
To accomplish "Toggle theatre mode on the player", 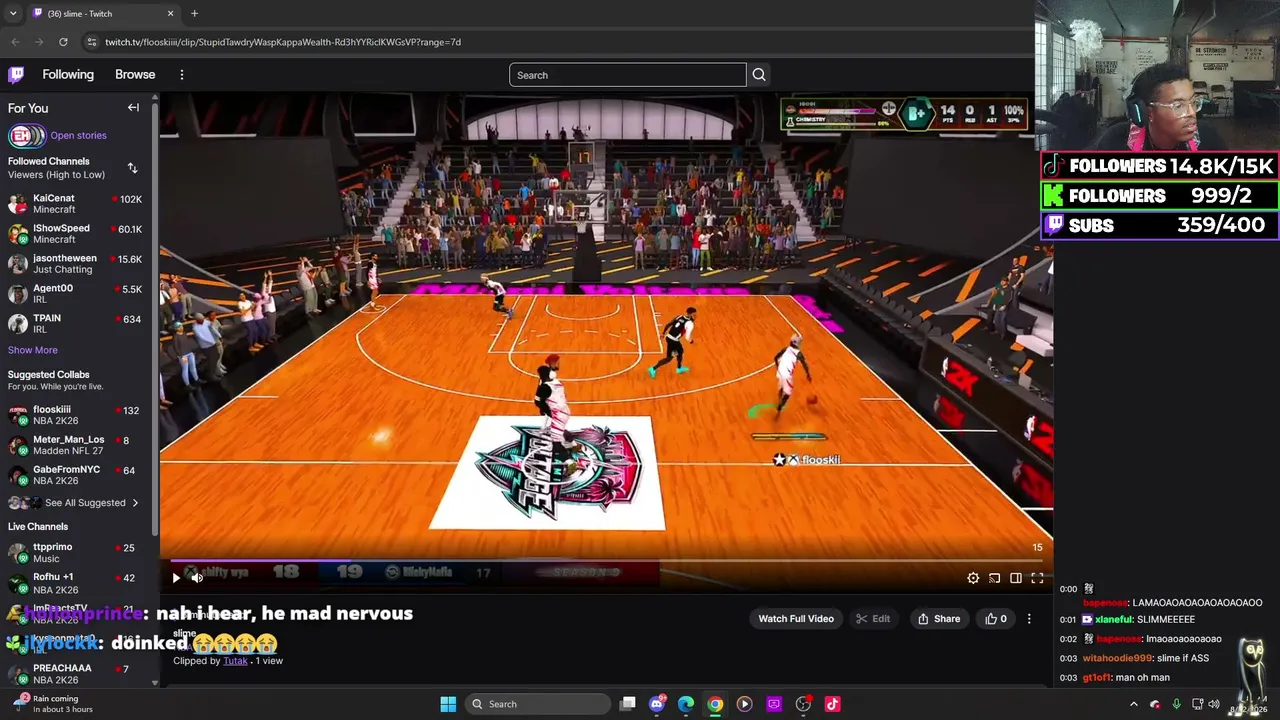I will 1016,578.
